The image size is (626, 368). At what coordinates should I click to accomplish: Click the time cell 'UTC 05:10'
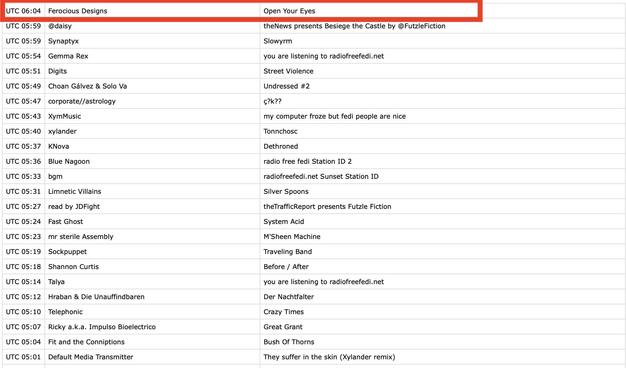pyautogui.click(x=23, y=312)
